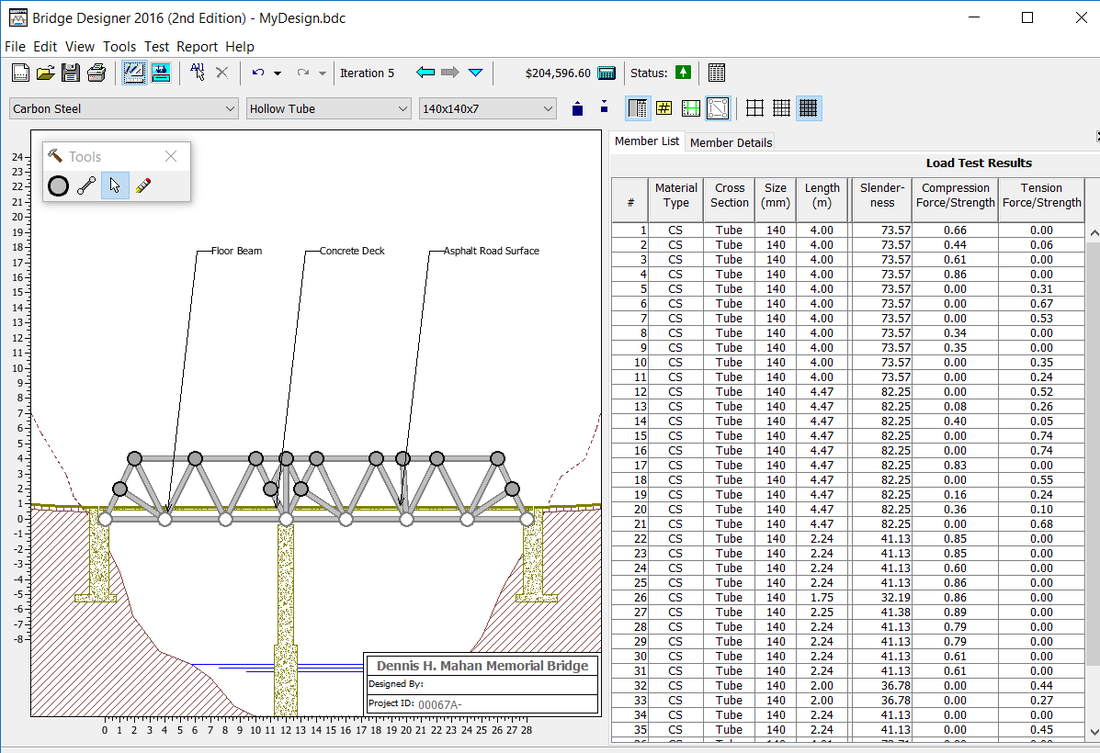Screen dimensions: 1100x753
Task: Undo the last action
Action: pos(258,72)
